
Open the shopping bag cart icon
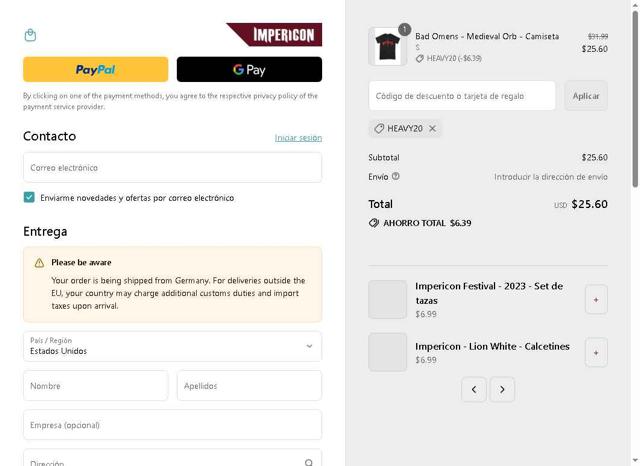[x=30, y=35]
